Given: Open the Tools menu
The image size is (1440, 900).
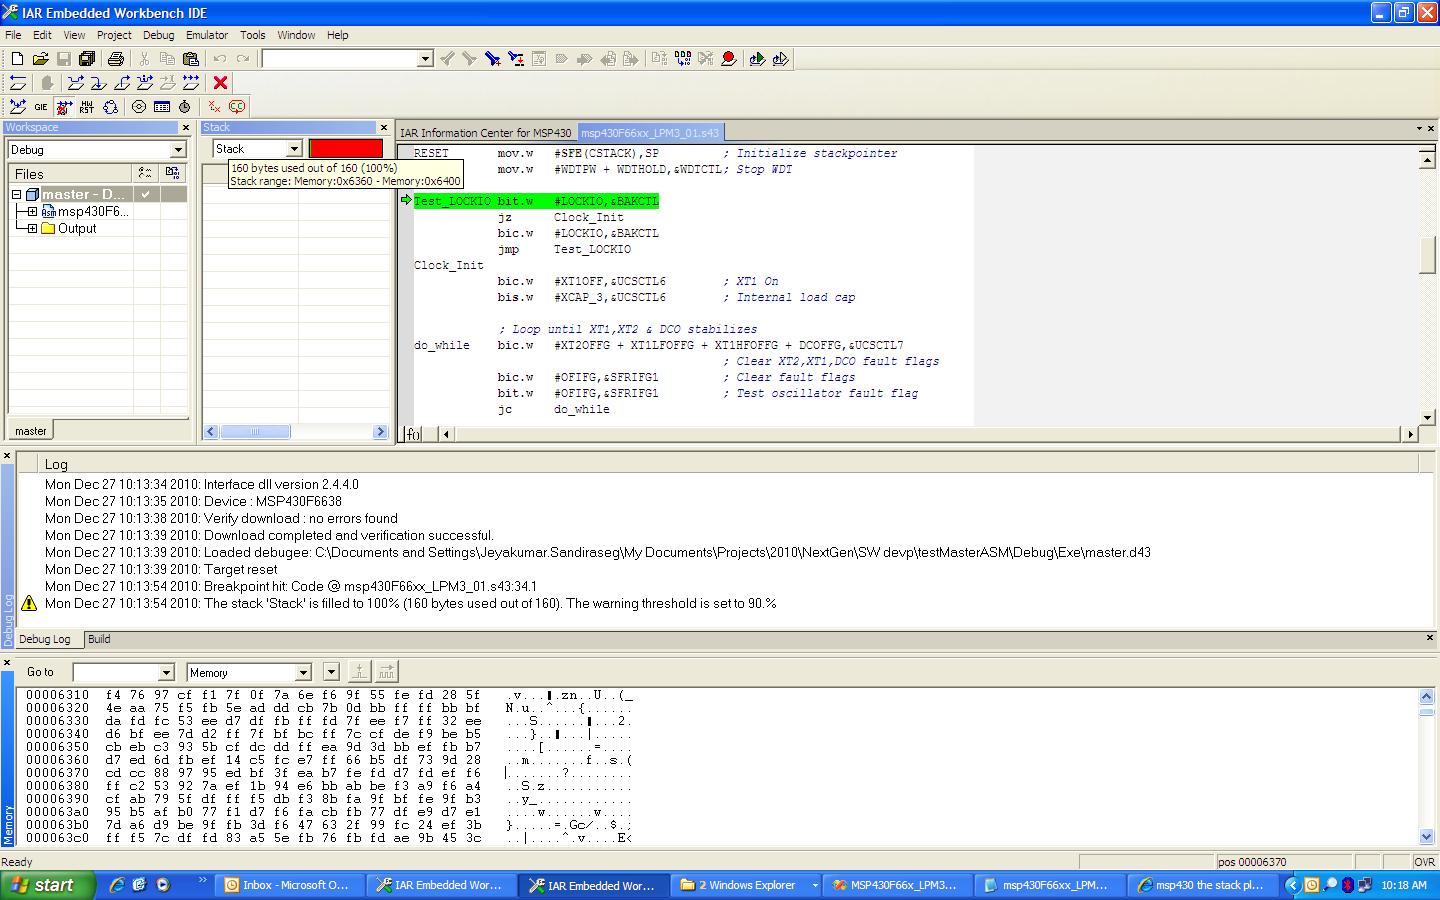Looking at the screenshot, I should click(x=253, y=35).
